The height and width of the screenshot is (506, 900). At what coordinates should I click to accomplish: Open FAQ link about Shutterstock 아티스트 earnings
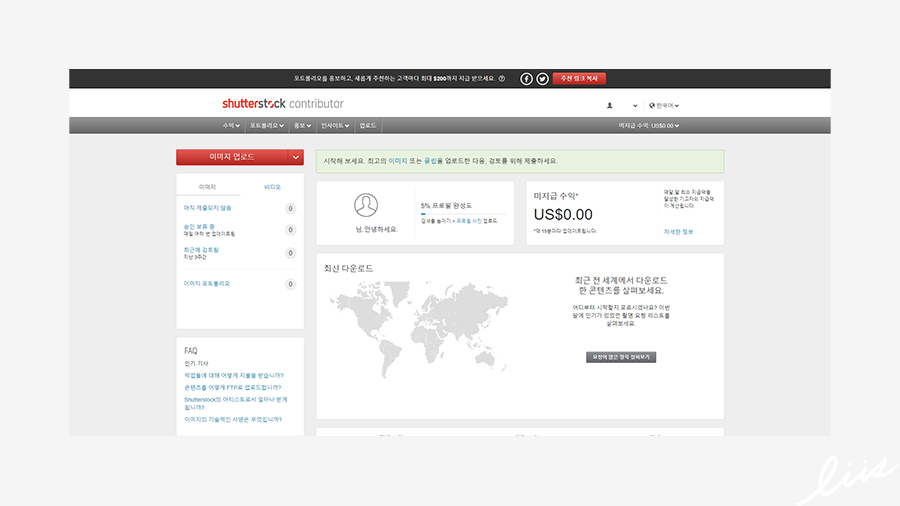click(x=235, y=403)
